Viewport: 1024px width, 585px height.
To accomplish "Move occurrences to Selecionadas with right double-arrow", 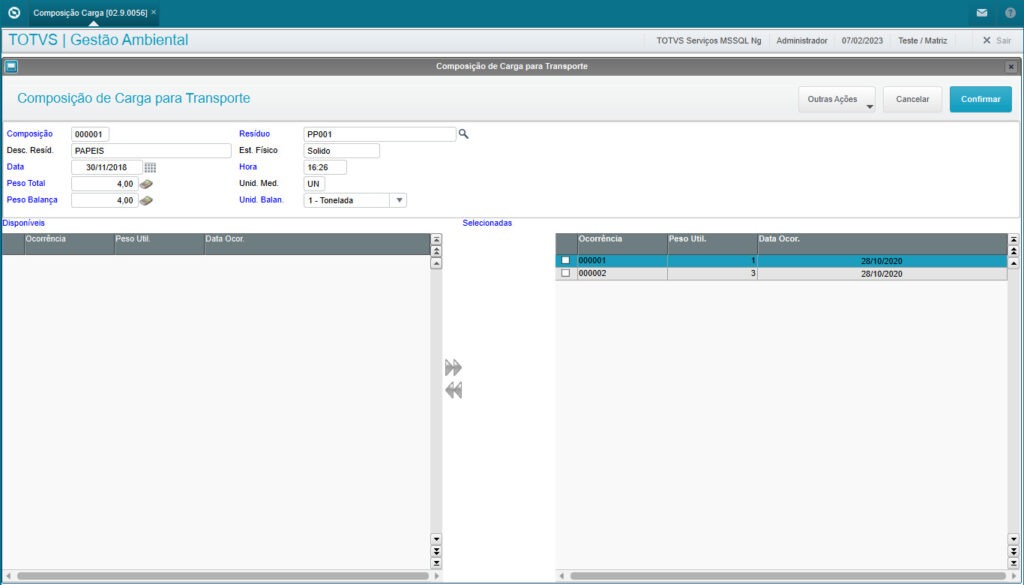I will click(453, 368).
